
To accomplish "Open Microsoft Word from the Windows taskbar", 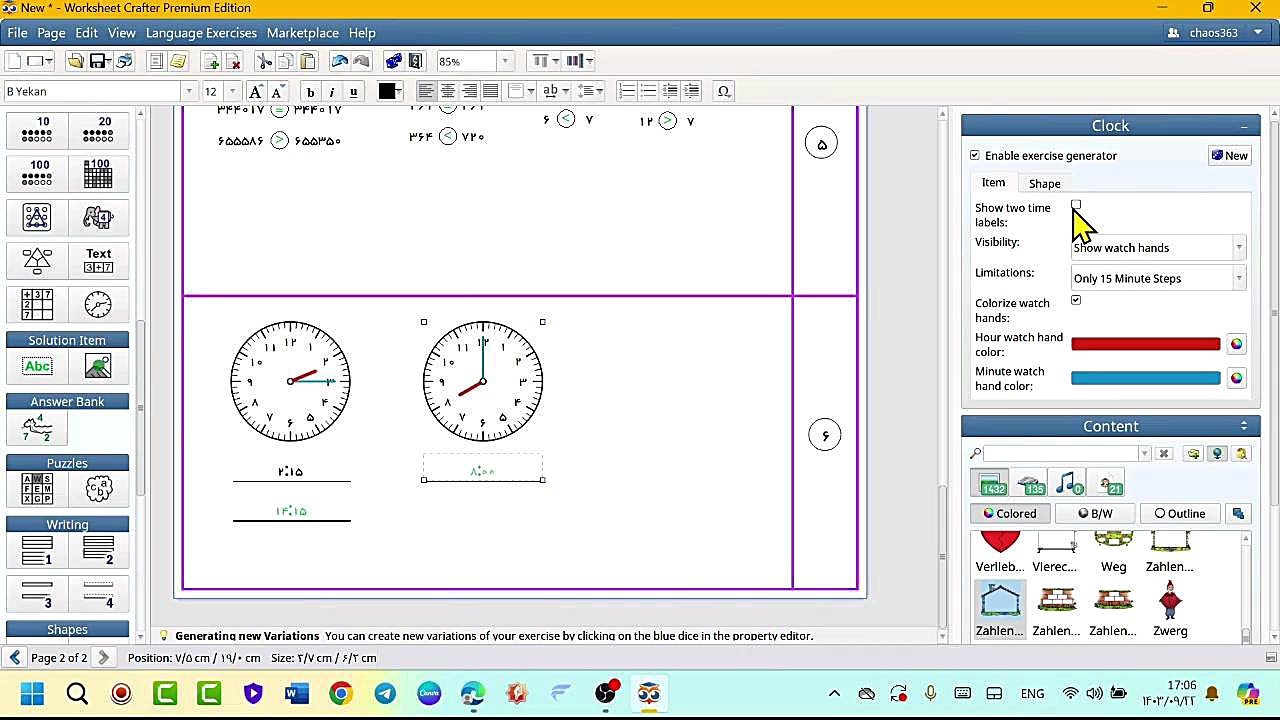I will coord(297,693).
